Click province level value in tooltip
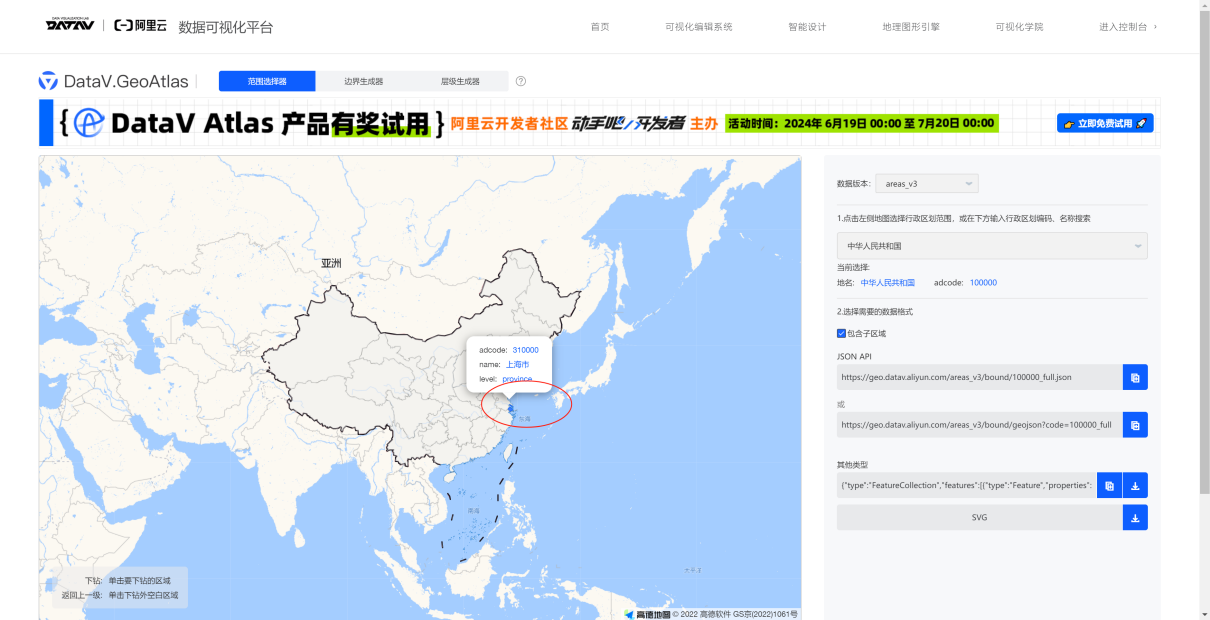 517,379
